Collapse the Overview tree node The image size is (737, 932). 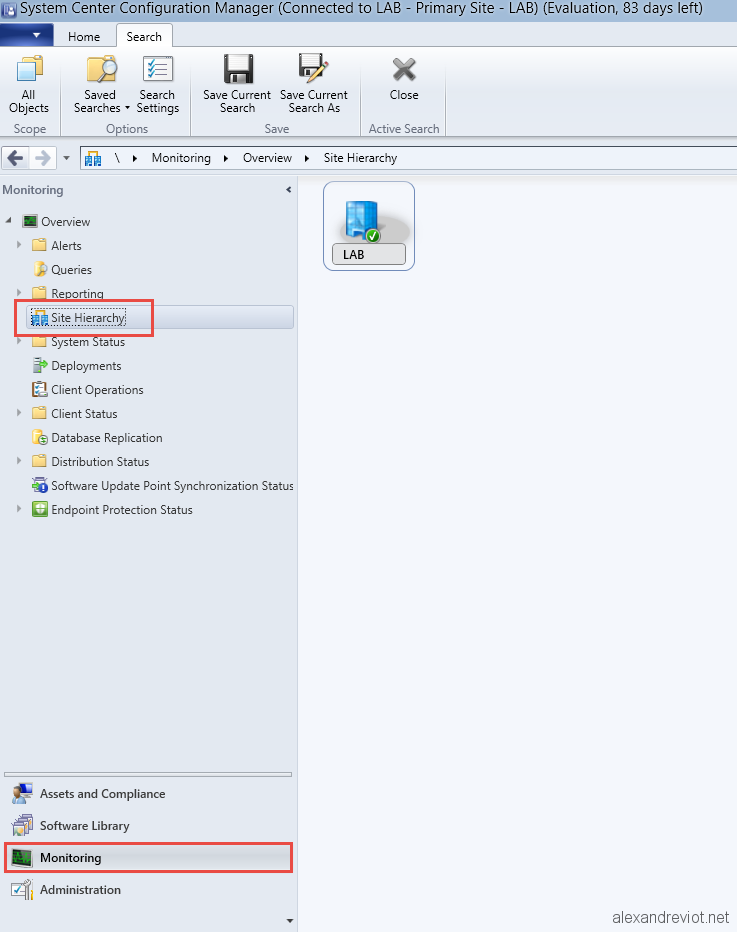(9, 221)
